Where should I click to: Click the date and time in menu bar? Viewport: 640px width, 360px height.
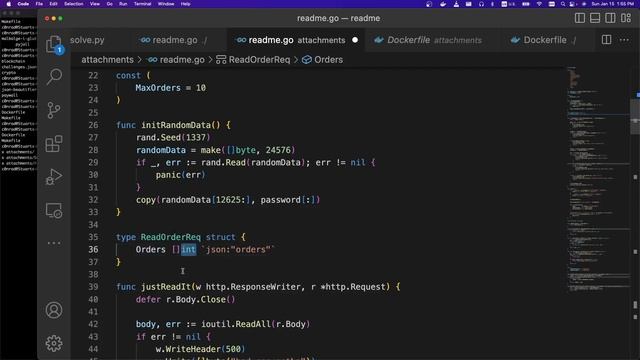[613, 4]
